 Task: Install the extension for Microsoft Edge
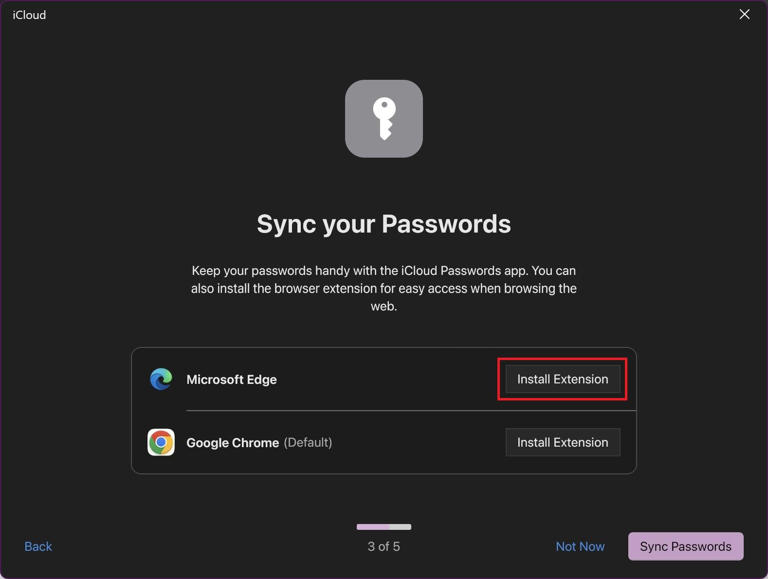562,379
